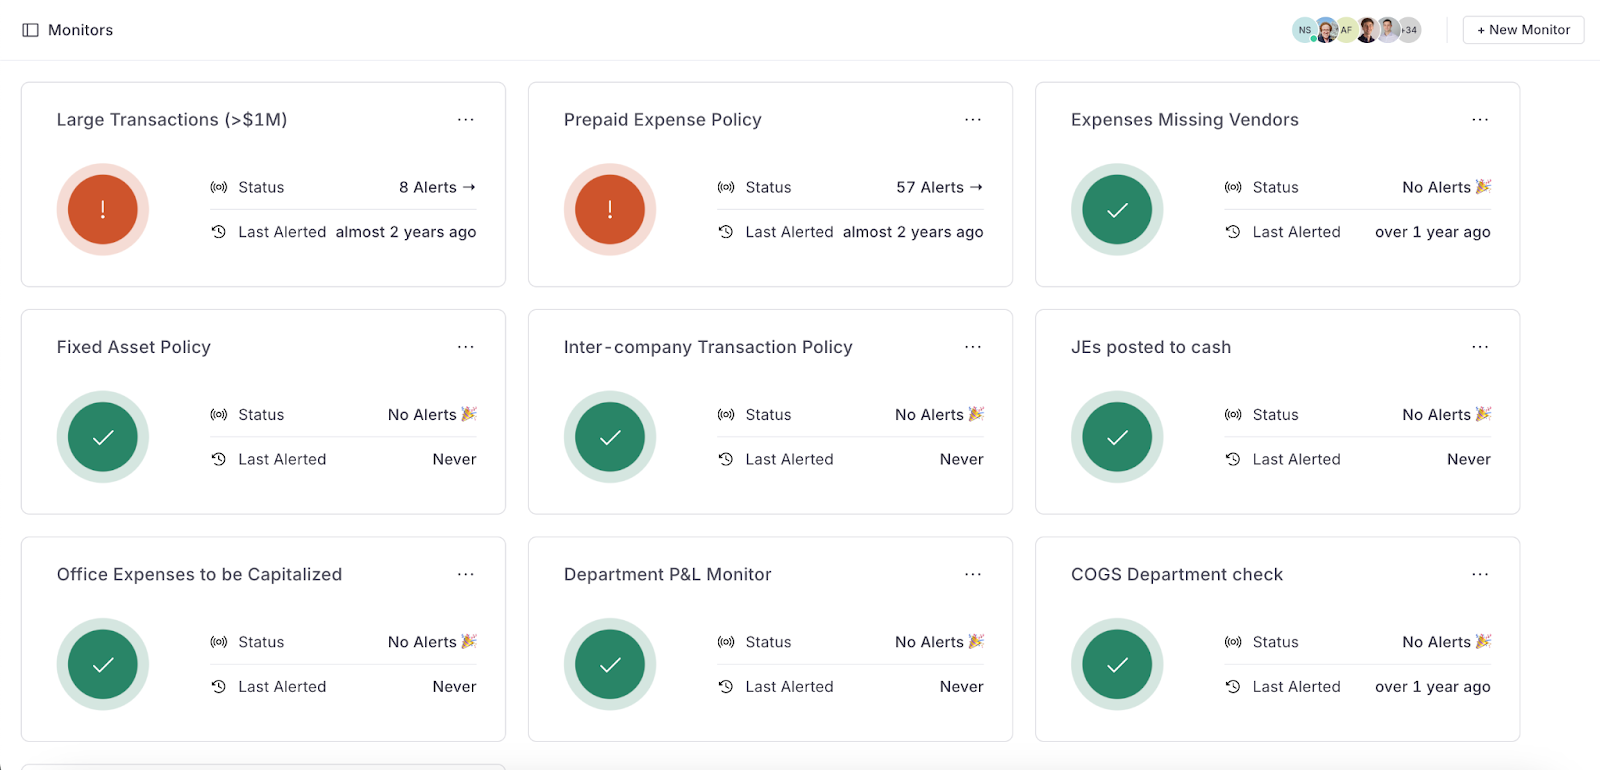Click the red alert icon on Large Transactions
The width and height of the screenshot is (1600, 770).
coord(103,209)
